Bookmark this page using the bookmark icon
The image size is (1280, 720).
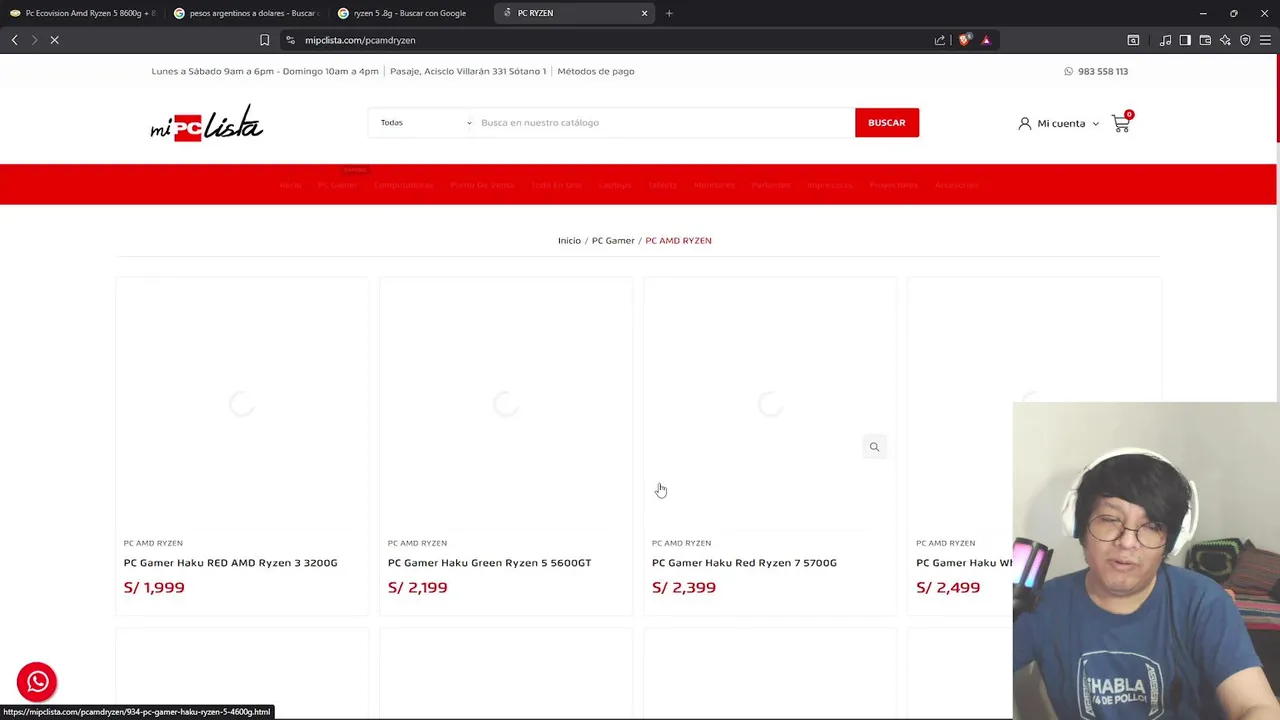pyautogui.click(x=264, y=40)
